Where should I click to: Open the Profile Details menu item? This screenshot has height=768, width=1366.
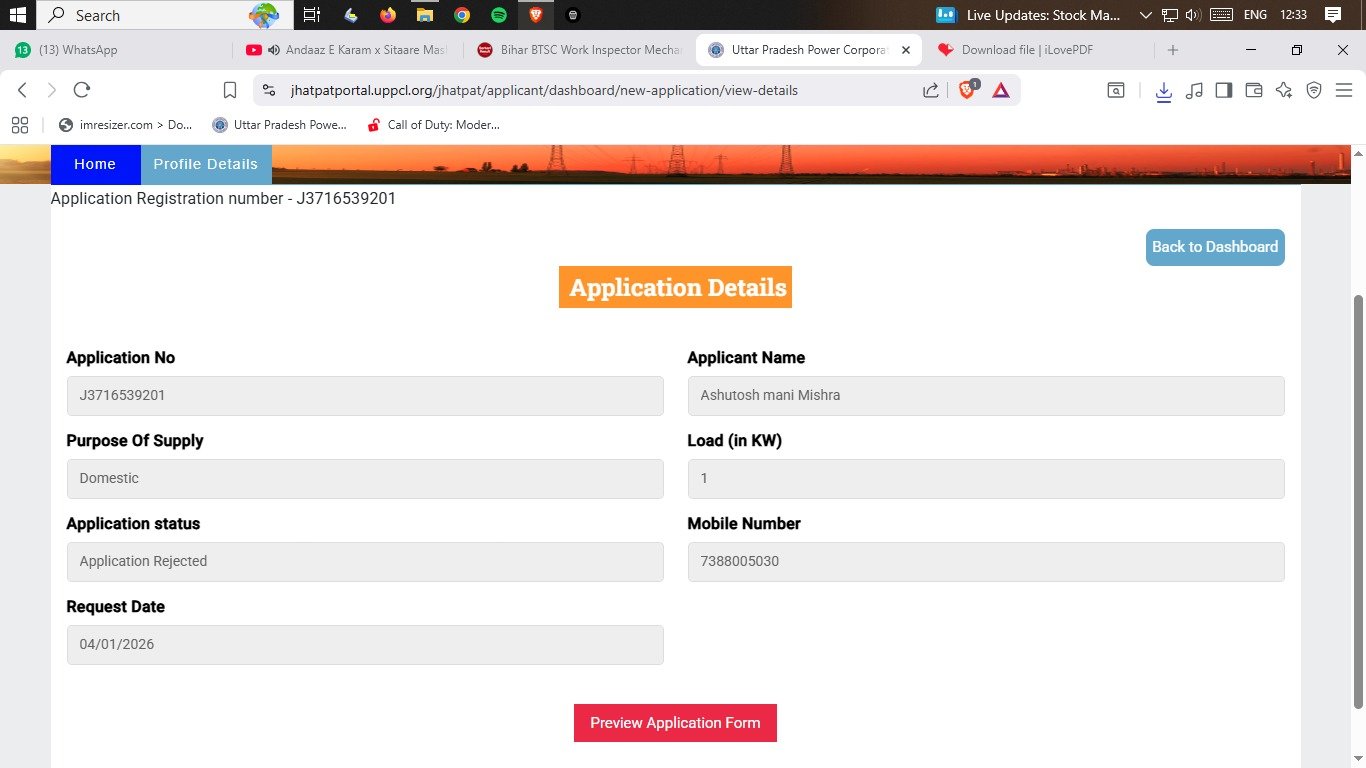[x=205, y=164]
